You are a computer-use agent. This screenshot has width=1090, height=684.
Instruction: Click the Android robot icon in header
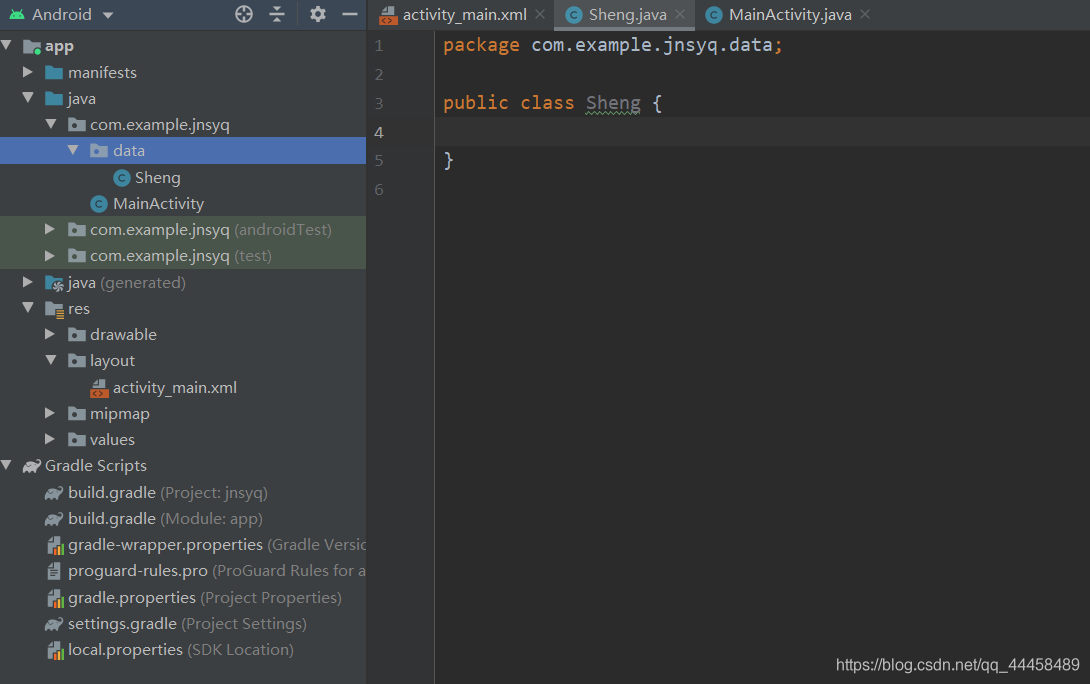(17, 15)
